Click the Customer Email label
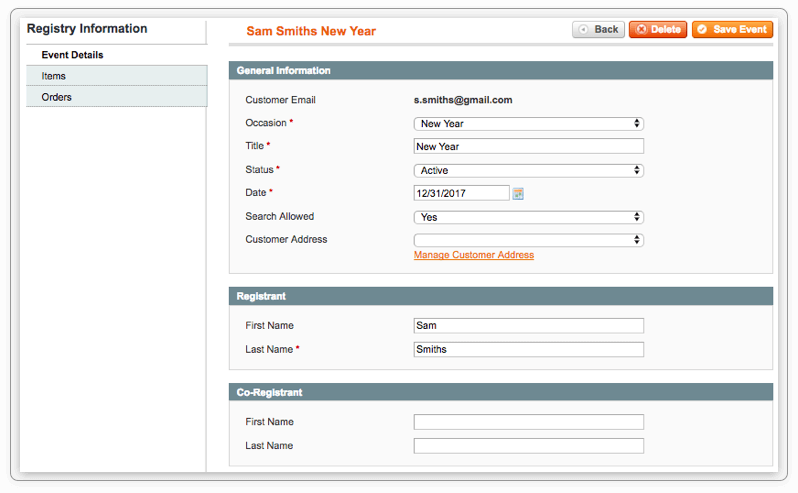Viewport: 798px width, 493px height. coord(280,100)
